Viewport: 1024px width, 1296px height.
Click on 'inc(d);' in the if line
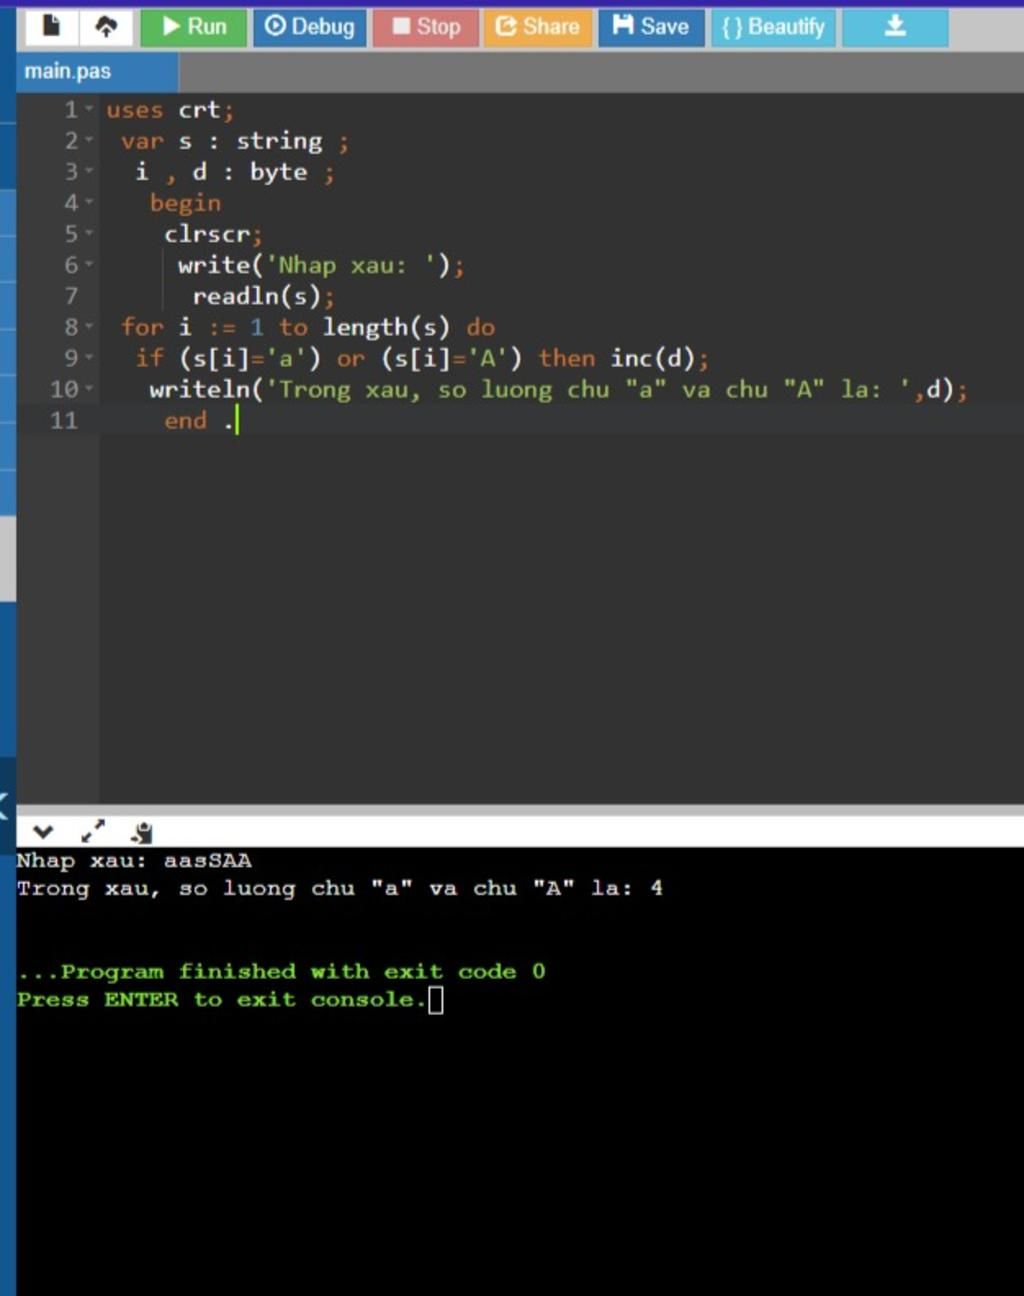click(x=660, y=358)
